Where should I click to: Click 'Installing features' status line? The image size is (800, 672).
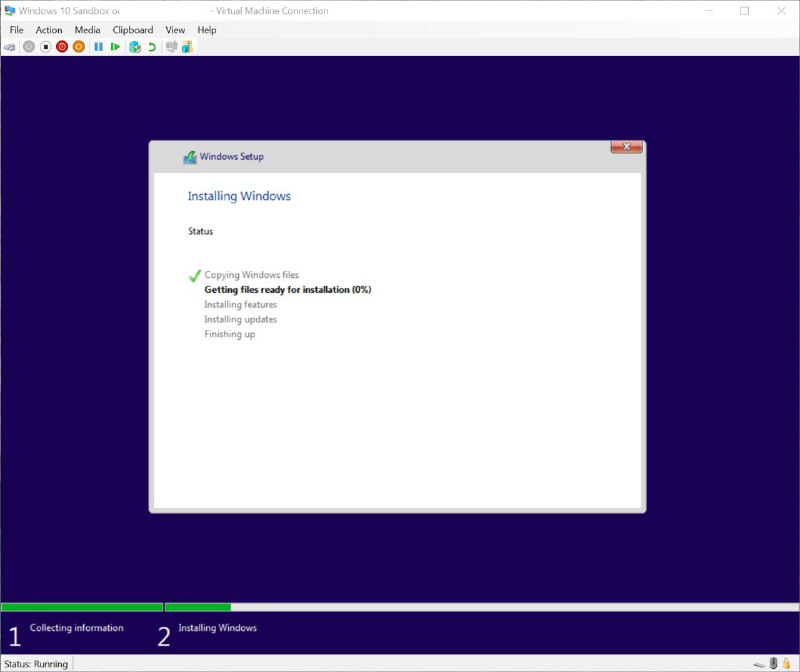[x=240, y=305]
